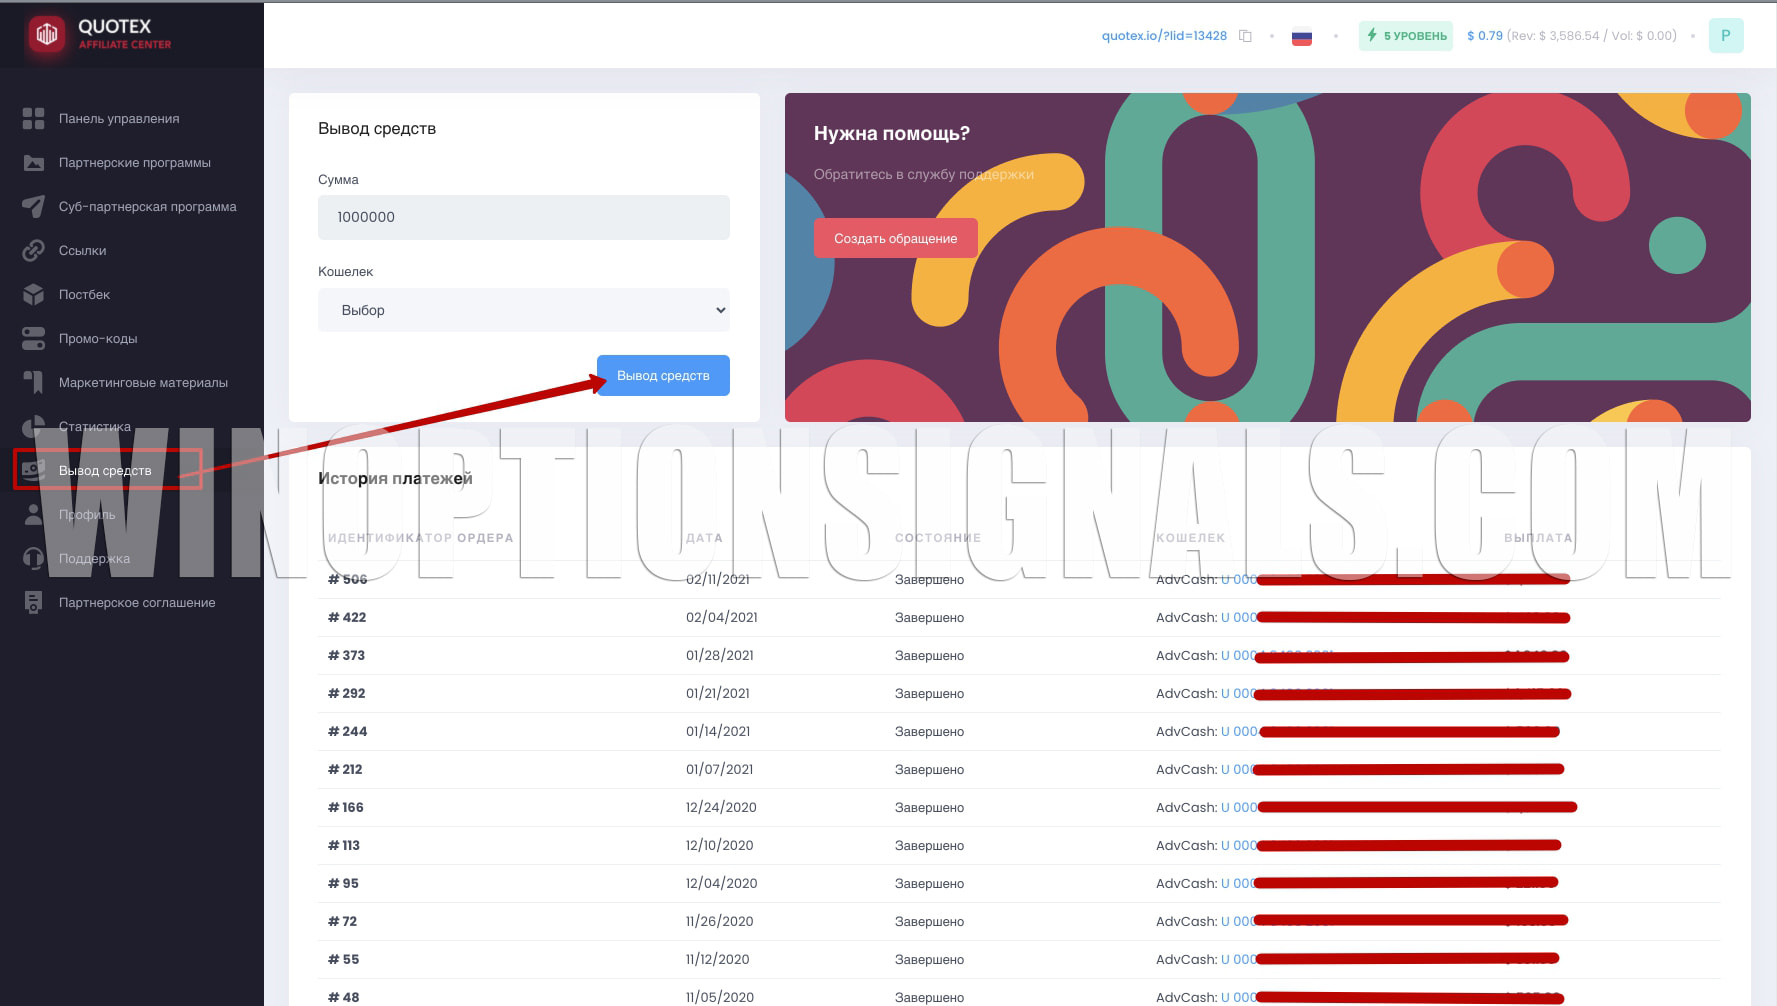Open the Ссылки link icon
This screenshot has width=1777, height=1006.
coord(33,251)
